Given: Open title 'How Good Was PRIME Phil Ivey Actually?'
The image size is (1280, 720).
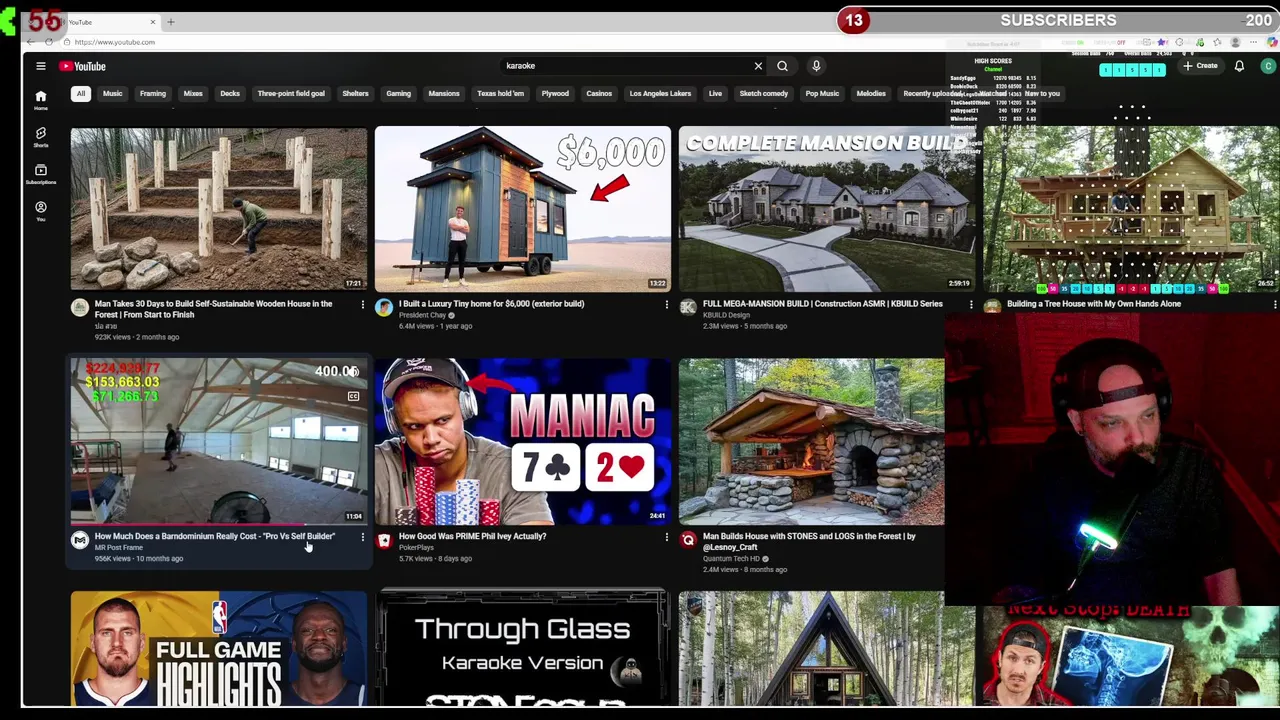Looking at the screenshot, I should 472,537.
